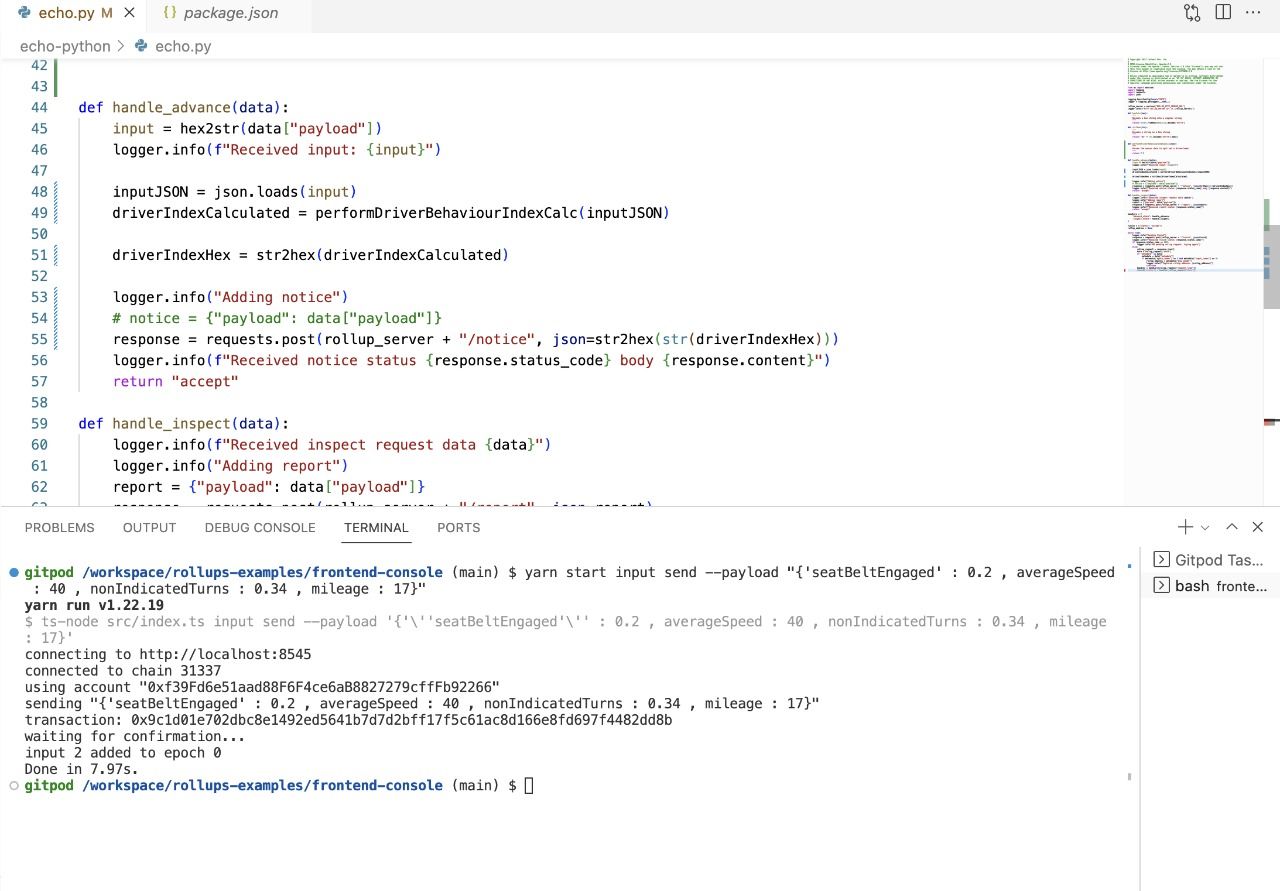Click the account address 0xf39Fd6e51aad in terminal
This screenshot has height=891, width=1280.
[319, 687]
